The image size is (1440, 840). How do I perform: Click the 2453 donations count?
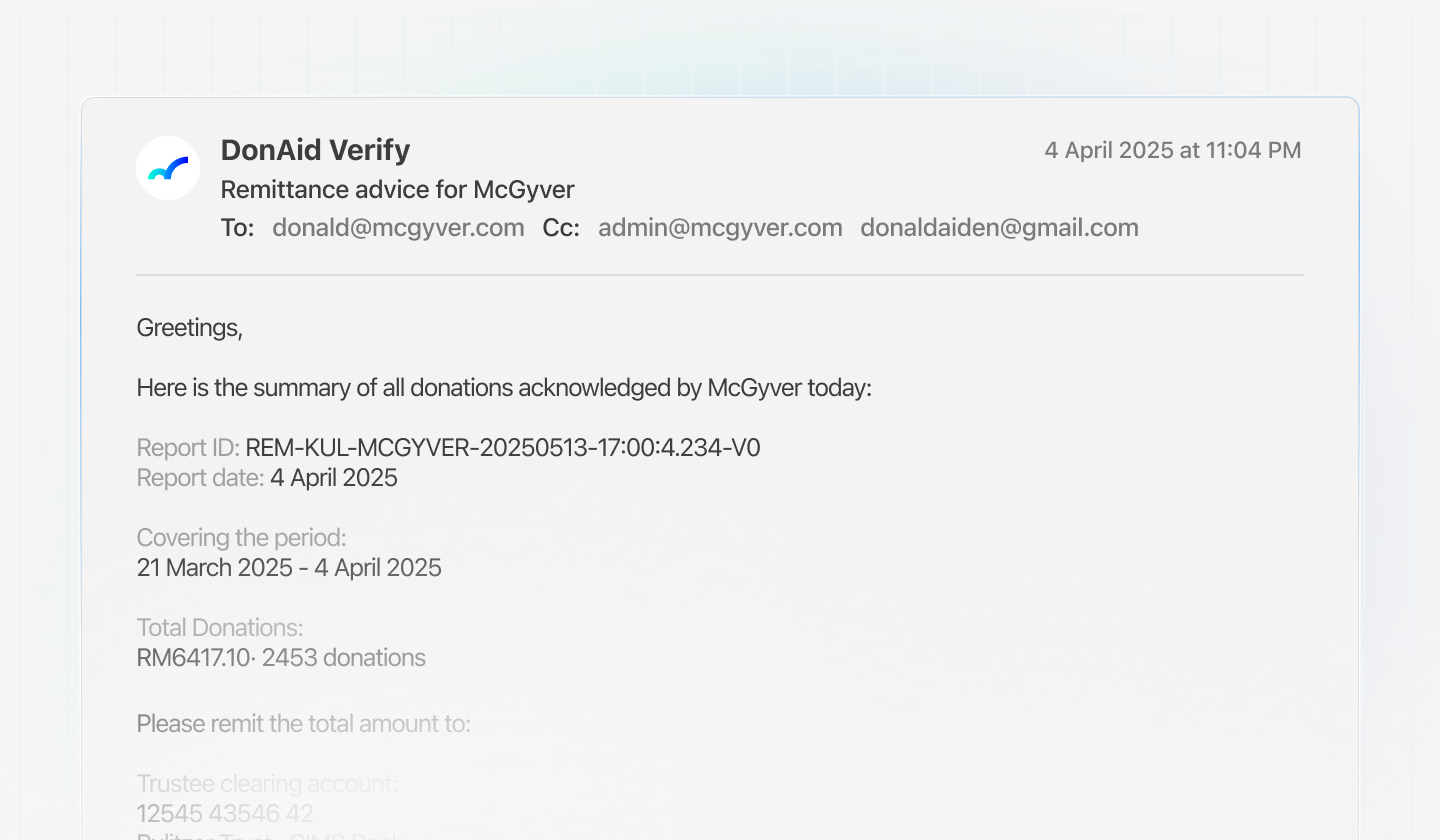coord(344,658)
